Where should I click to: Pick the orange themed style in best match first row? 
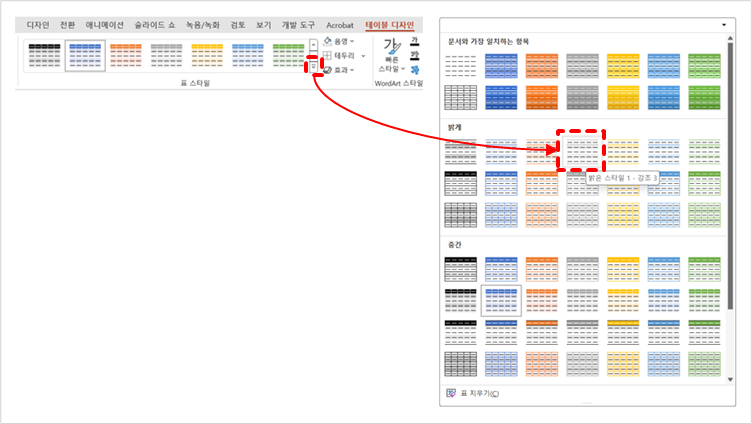pos(542,66)
